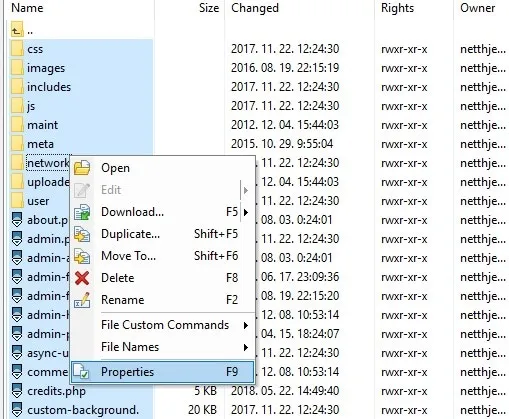Click the Properties icon in context menu
The image size is (509, 419).
coord(81,372)
